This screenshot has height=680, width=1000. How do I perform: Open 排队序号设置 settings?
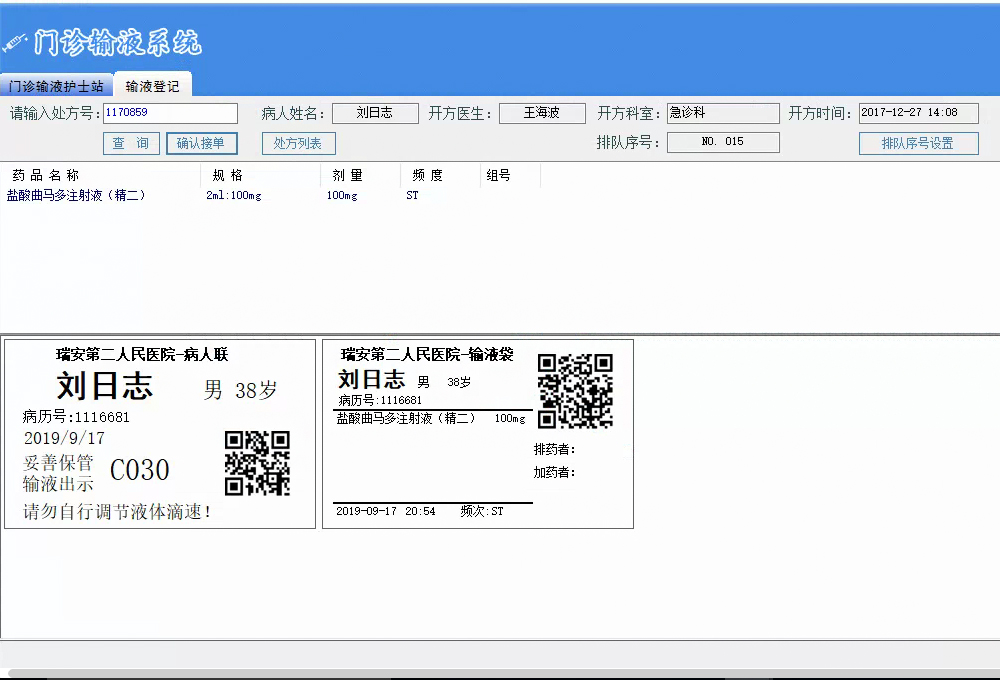[917, 144]
